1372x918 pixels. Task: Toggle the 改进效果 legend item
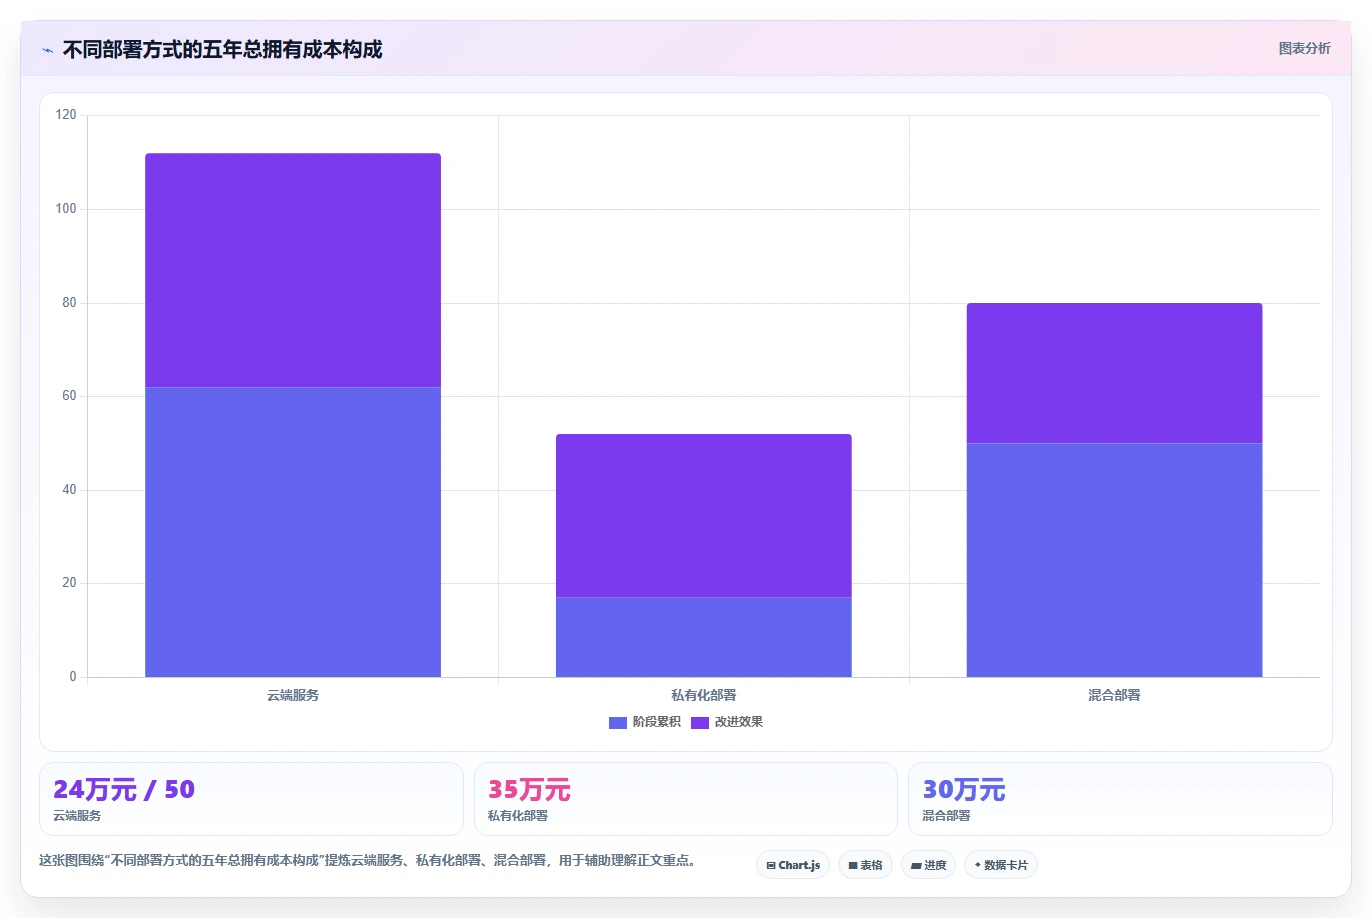(727, 722)
